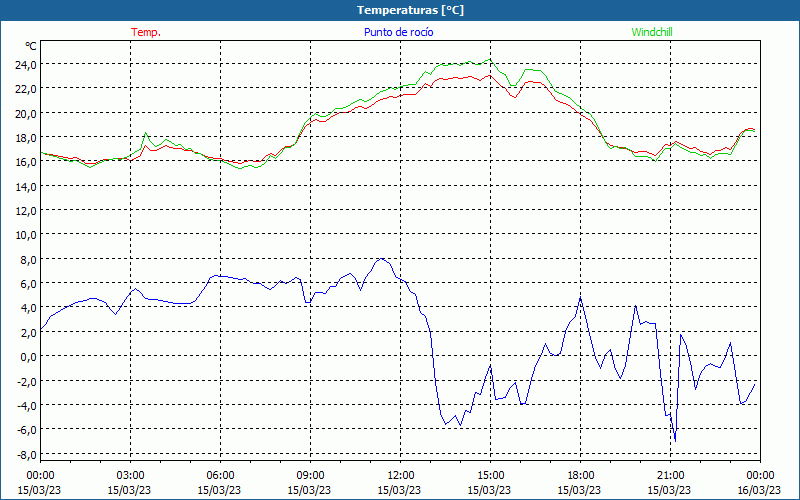Click the 21:00 time axis label
This screenshot has width=800, height=500.
pos(670,476)
